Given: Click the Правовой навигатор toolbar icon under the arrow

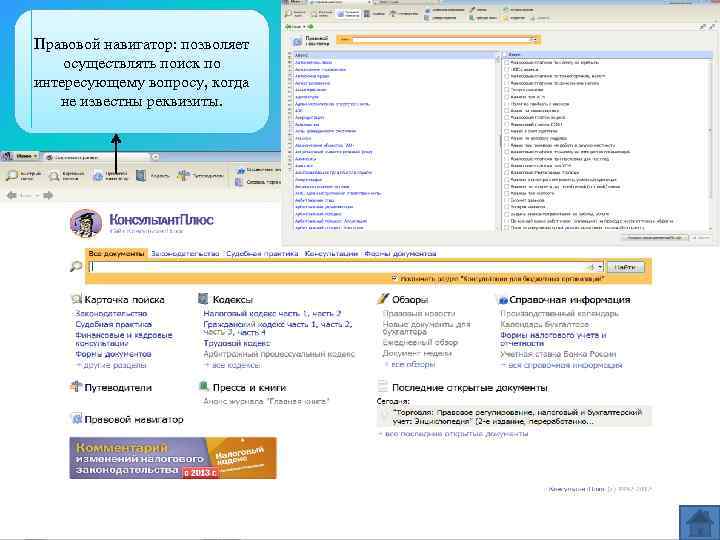Looking at the screenshot, I should 98,176.
